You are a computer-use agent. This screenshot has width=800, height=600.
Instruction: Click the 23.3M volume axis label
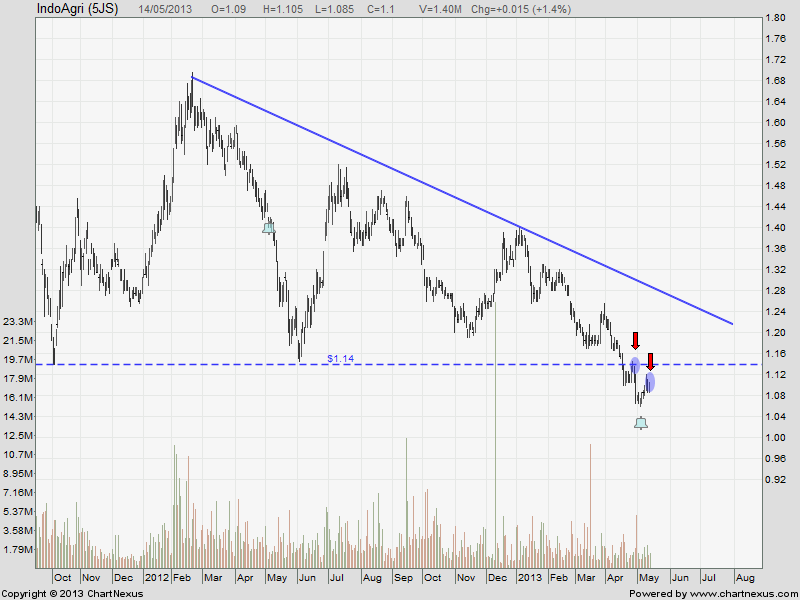pos(20,322)
